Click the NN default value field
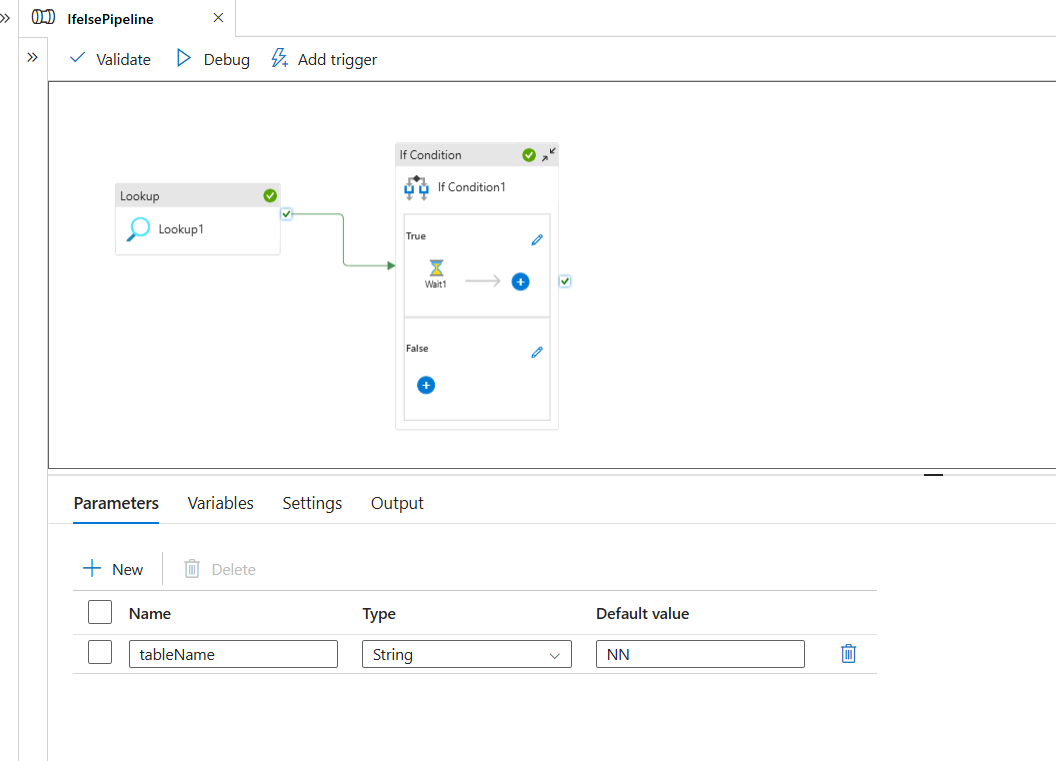1056x761 pixels. click(700, 654)
